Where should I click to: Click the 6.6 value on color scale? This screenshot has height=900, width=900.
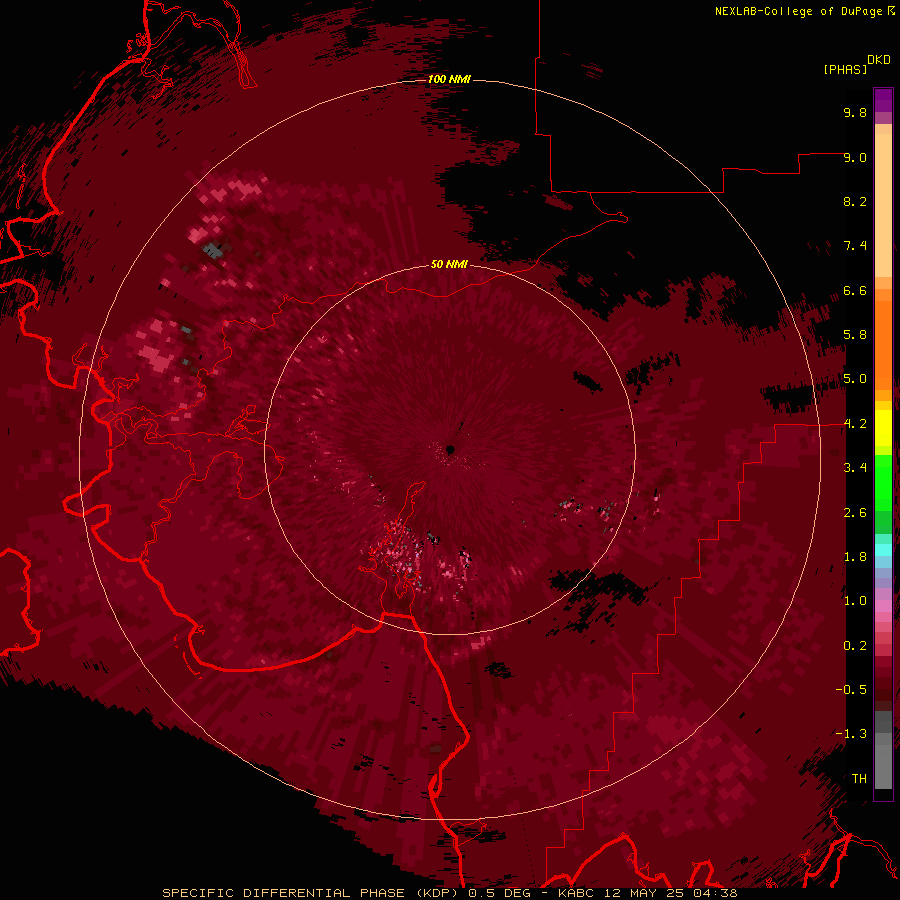855,290
